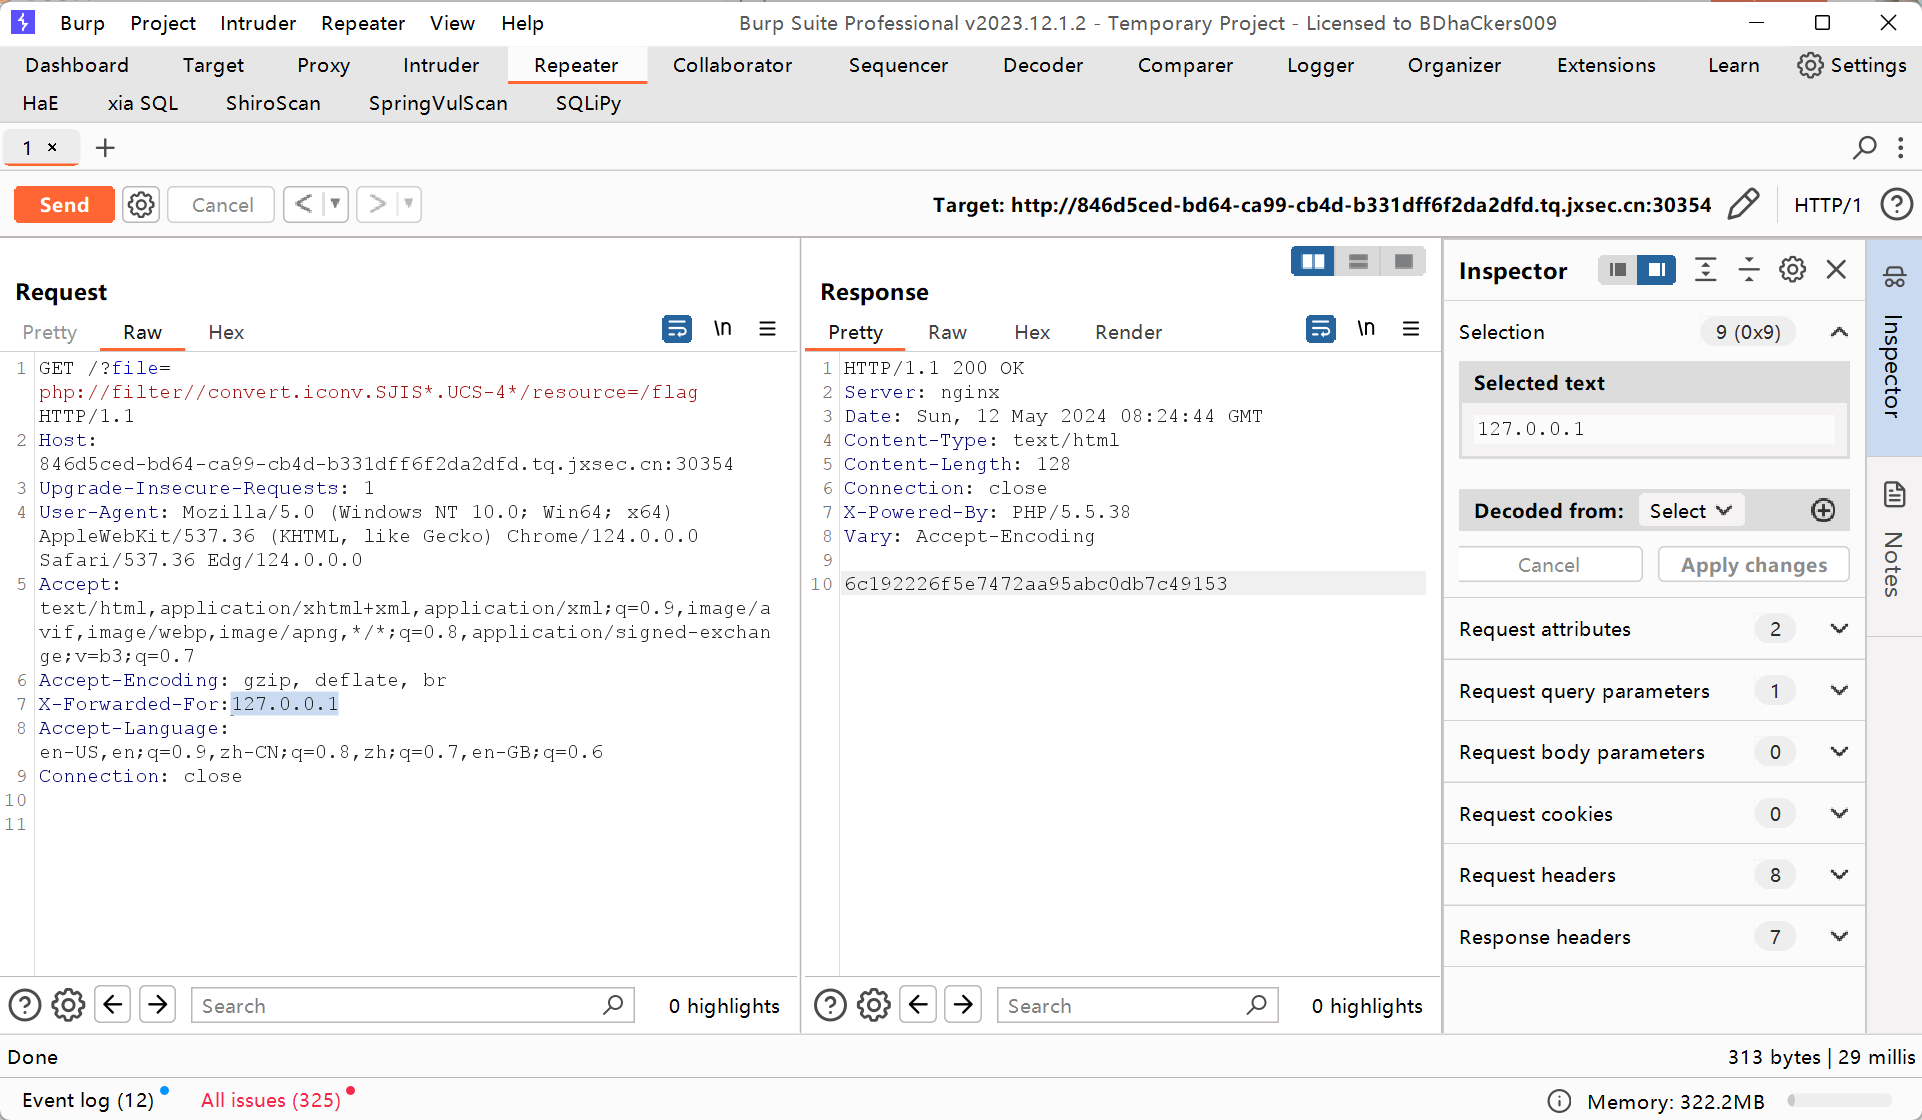The width and height of the screenshot is (1922, 1120).
Task: Add a new Repeater tab
Action: (105, 148)
